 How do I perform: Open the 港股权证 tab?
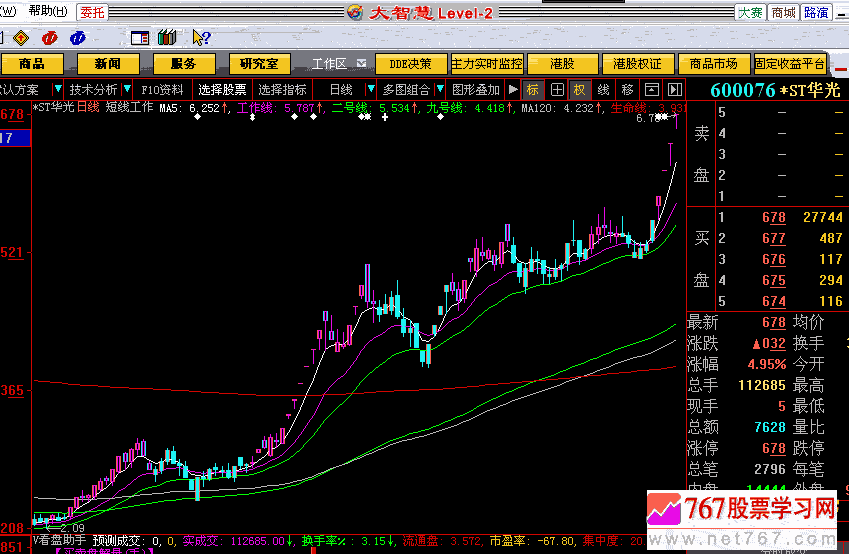pos(638,64)
